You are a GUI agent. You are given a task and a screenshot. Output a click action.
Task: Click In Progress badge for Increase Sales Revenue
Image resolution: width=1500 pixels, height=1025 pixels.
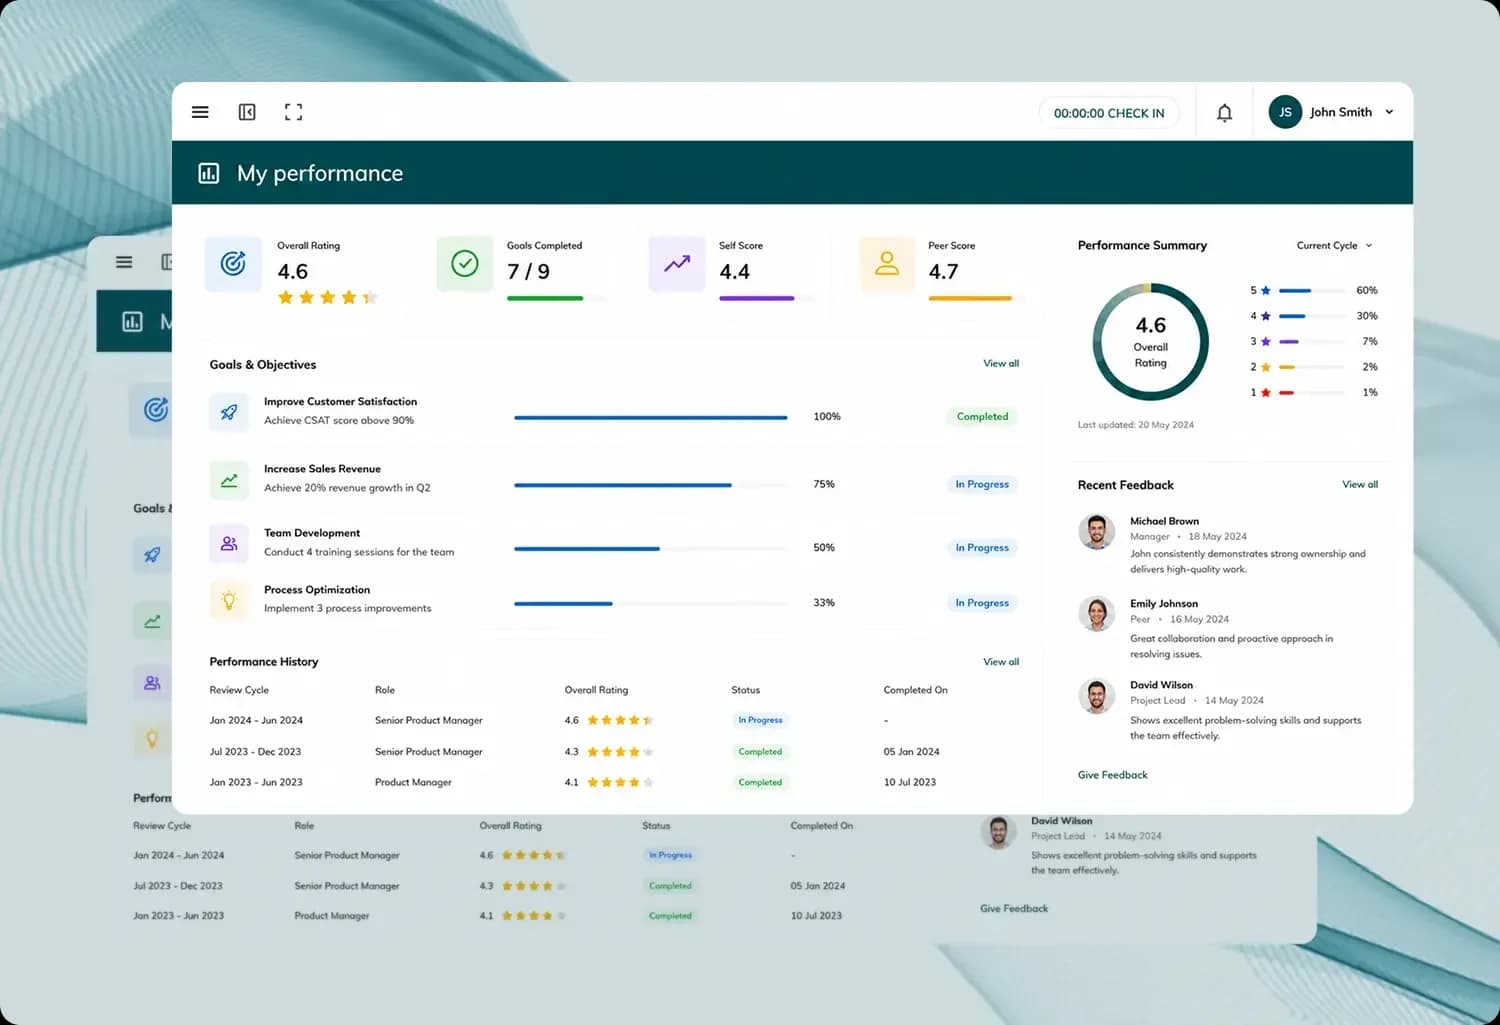click(x=982, y=484)
